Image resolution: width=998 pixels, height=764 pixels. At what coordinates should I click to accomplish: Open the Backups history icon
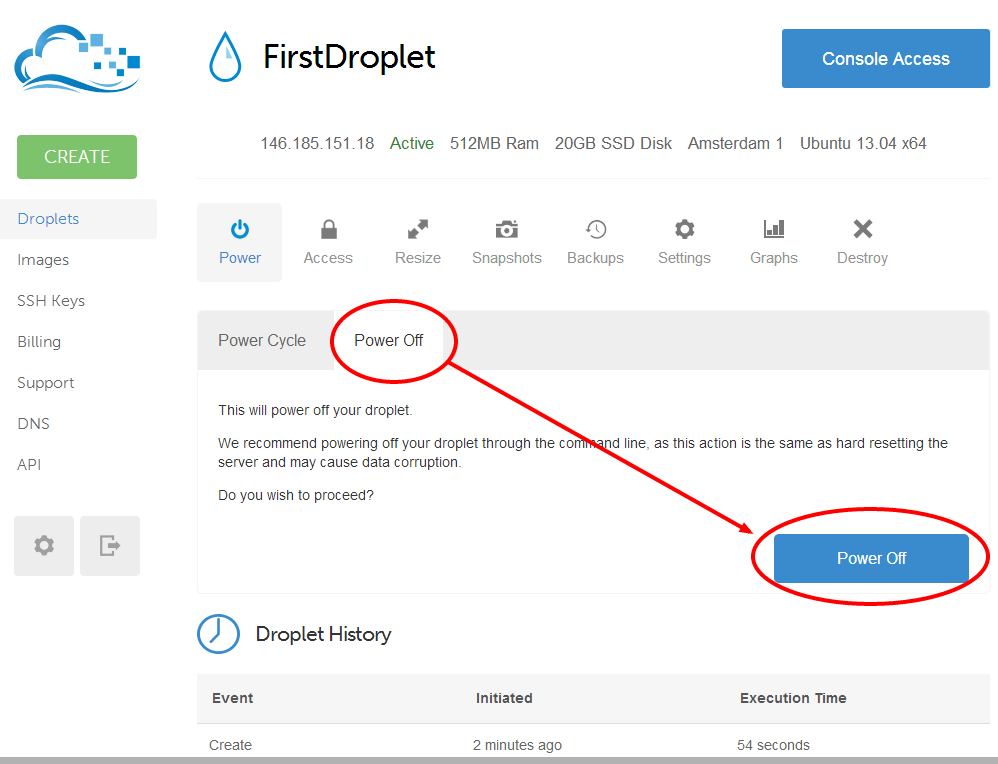(x=596, y=229)
